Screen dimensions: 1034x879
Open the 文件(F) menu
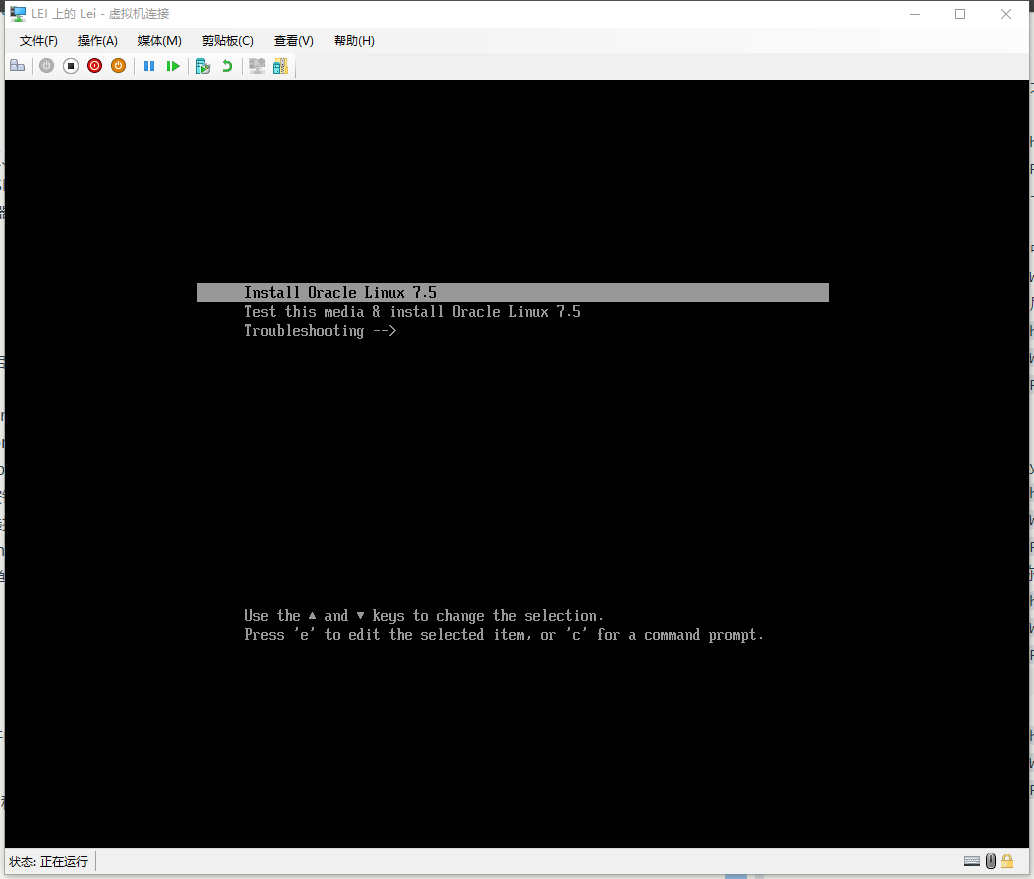pyautogui.click(x=39, y=41)
